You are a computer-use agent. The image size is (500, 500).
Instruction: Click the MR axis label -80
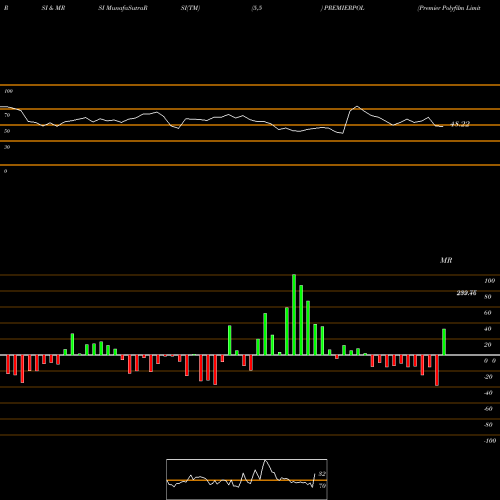tap(488, 425)
